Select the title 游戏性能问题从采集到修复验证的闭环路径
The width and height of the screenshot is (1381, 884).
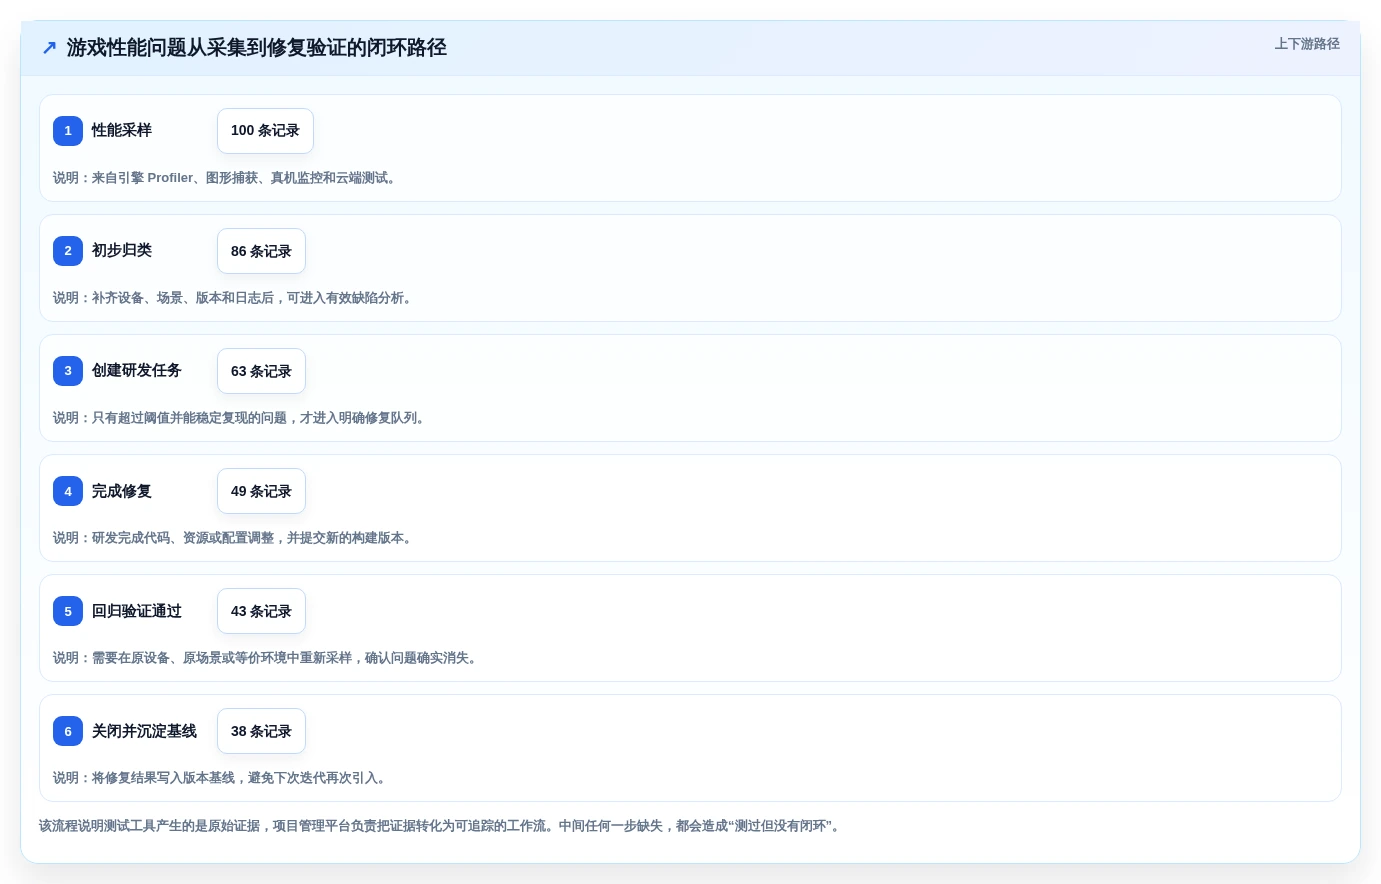257,48
